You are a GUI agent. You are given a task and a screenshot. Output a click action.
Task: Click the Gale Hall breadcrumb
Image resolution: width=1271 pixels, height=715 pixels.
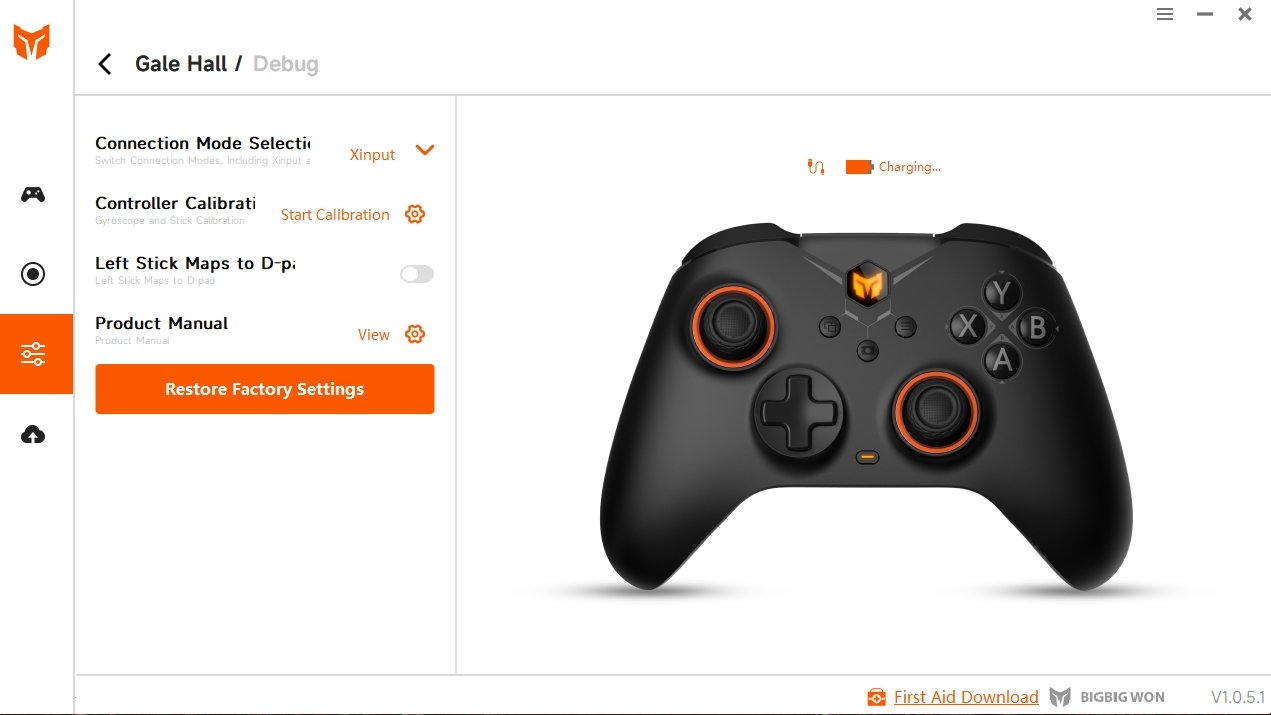[181, 64]
